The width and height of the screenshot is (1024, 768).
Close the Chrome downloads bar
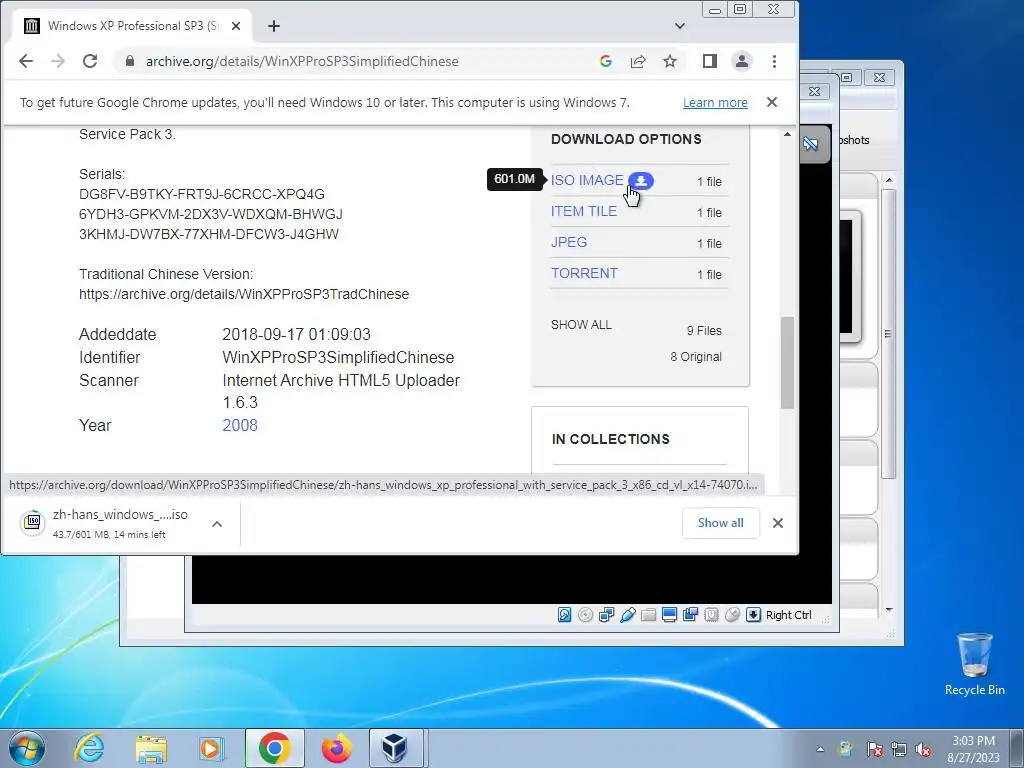coord(778,523)
